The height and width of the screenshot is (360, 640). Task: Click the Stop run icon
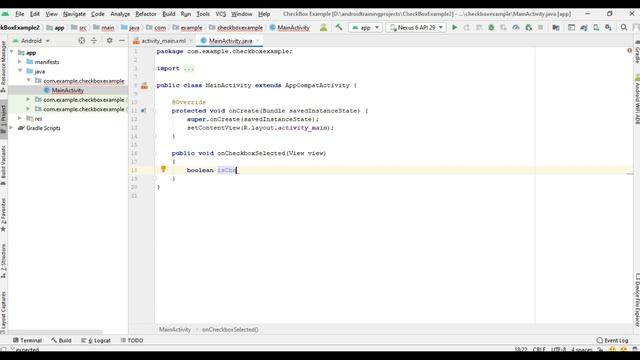point(540,27)
